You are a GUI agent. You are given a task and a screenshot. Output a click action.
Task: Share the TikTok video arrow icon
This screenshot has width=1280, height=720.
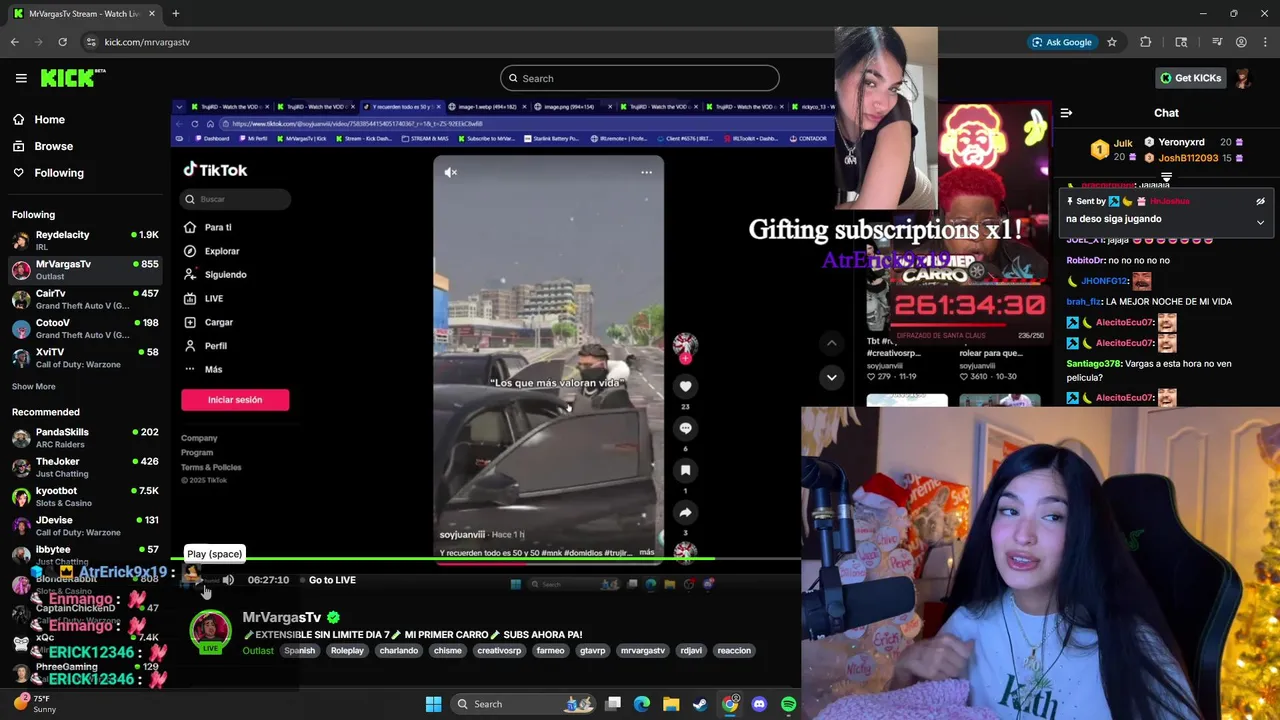click(685, 512)
